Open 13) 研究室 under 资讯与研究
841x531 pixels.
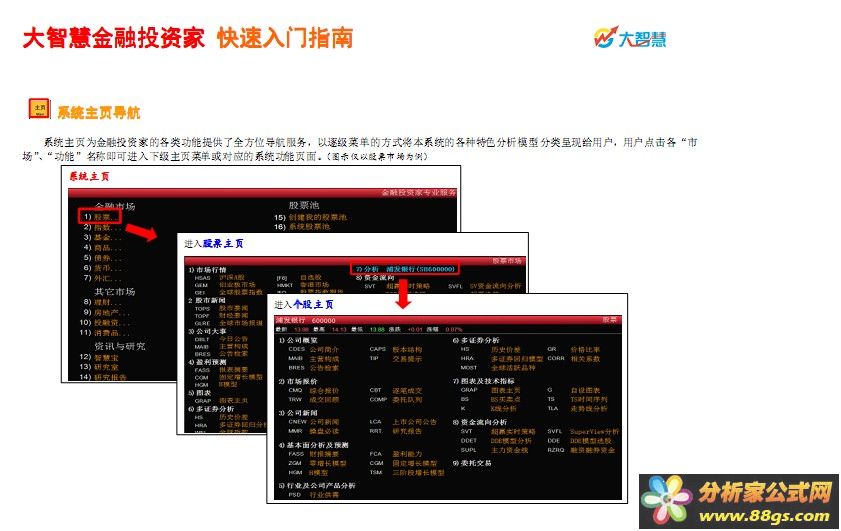(99, 367)
